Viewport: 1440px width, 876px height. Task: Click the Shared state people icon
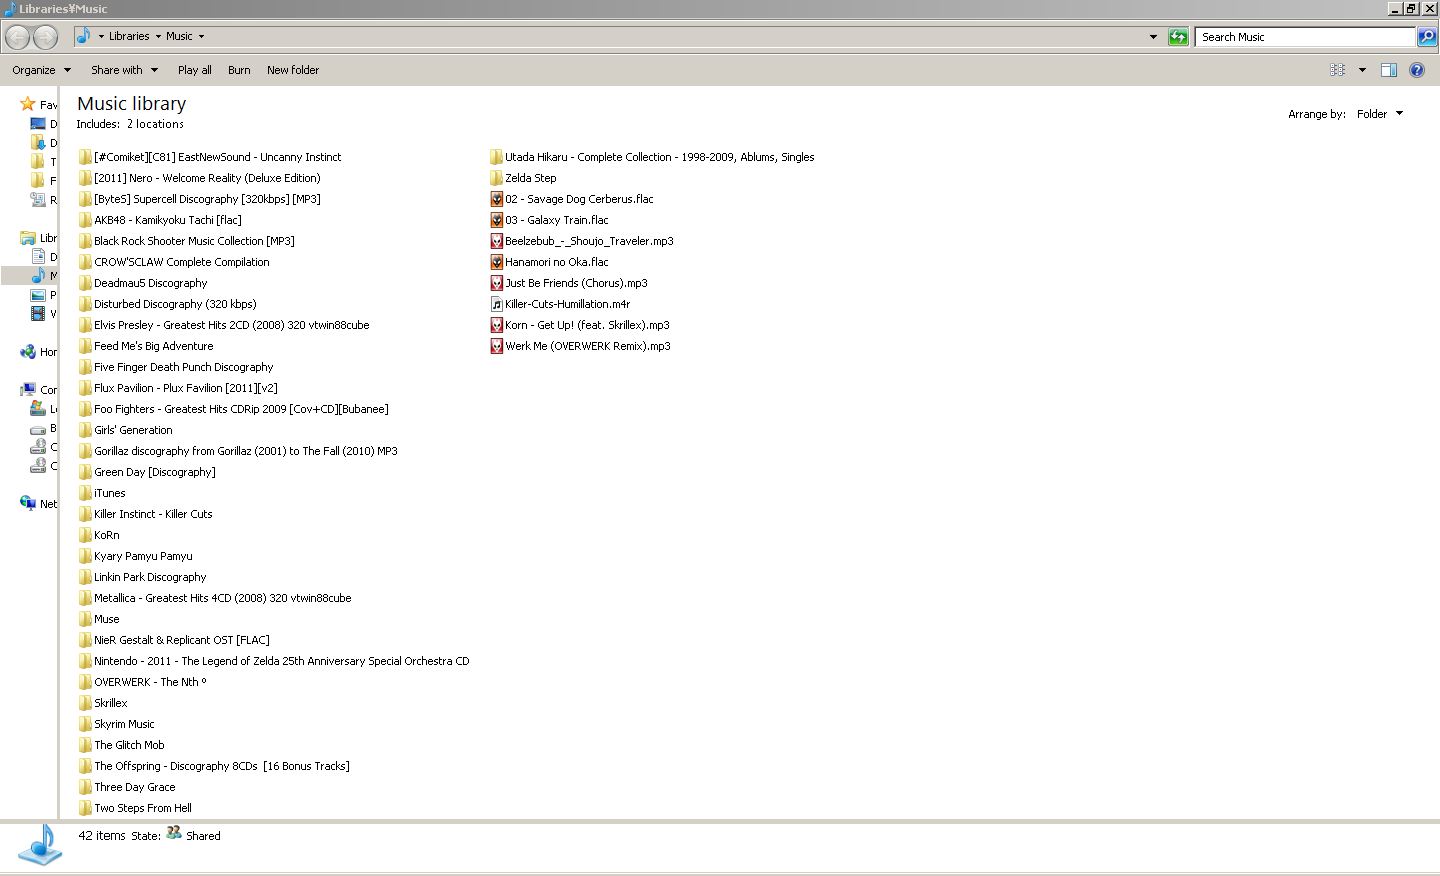tap(174, 832)
